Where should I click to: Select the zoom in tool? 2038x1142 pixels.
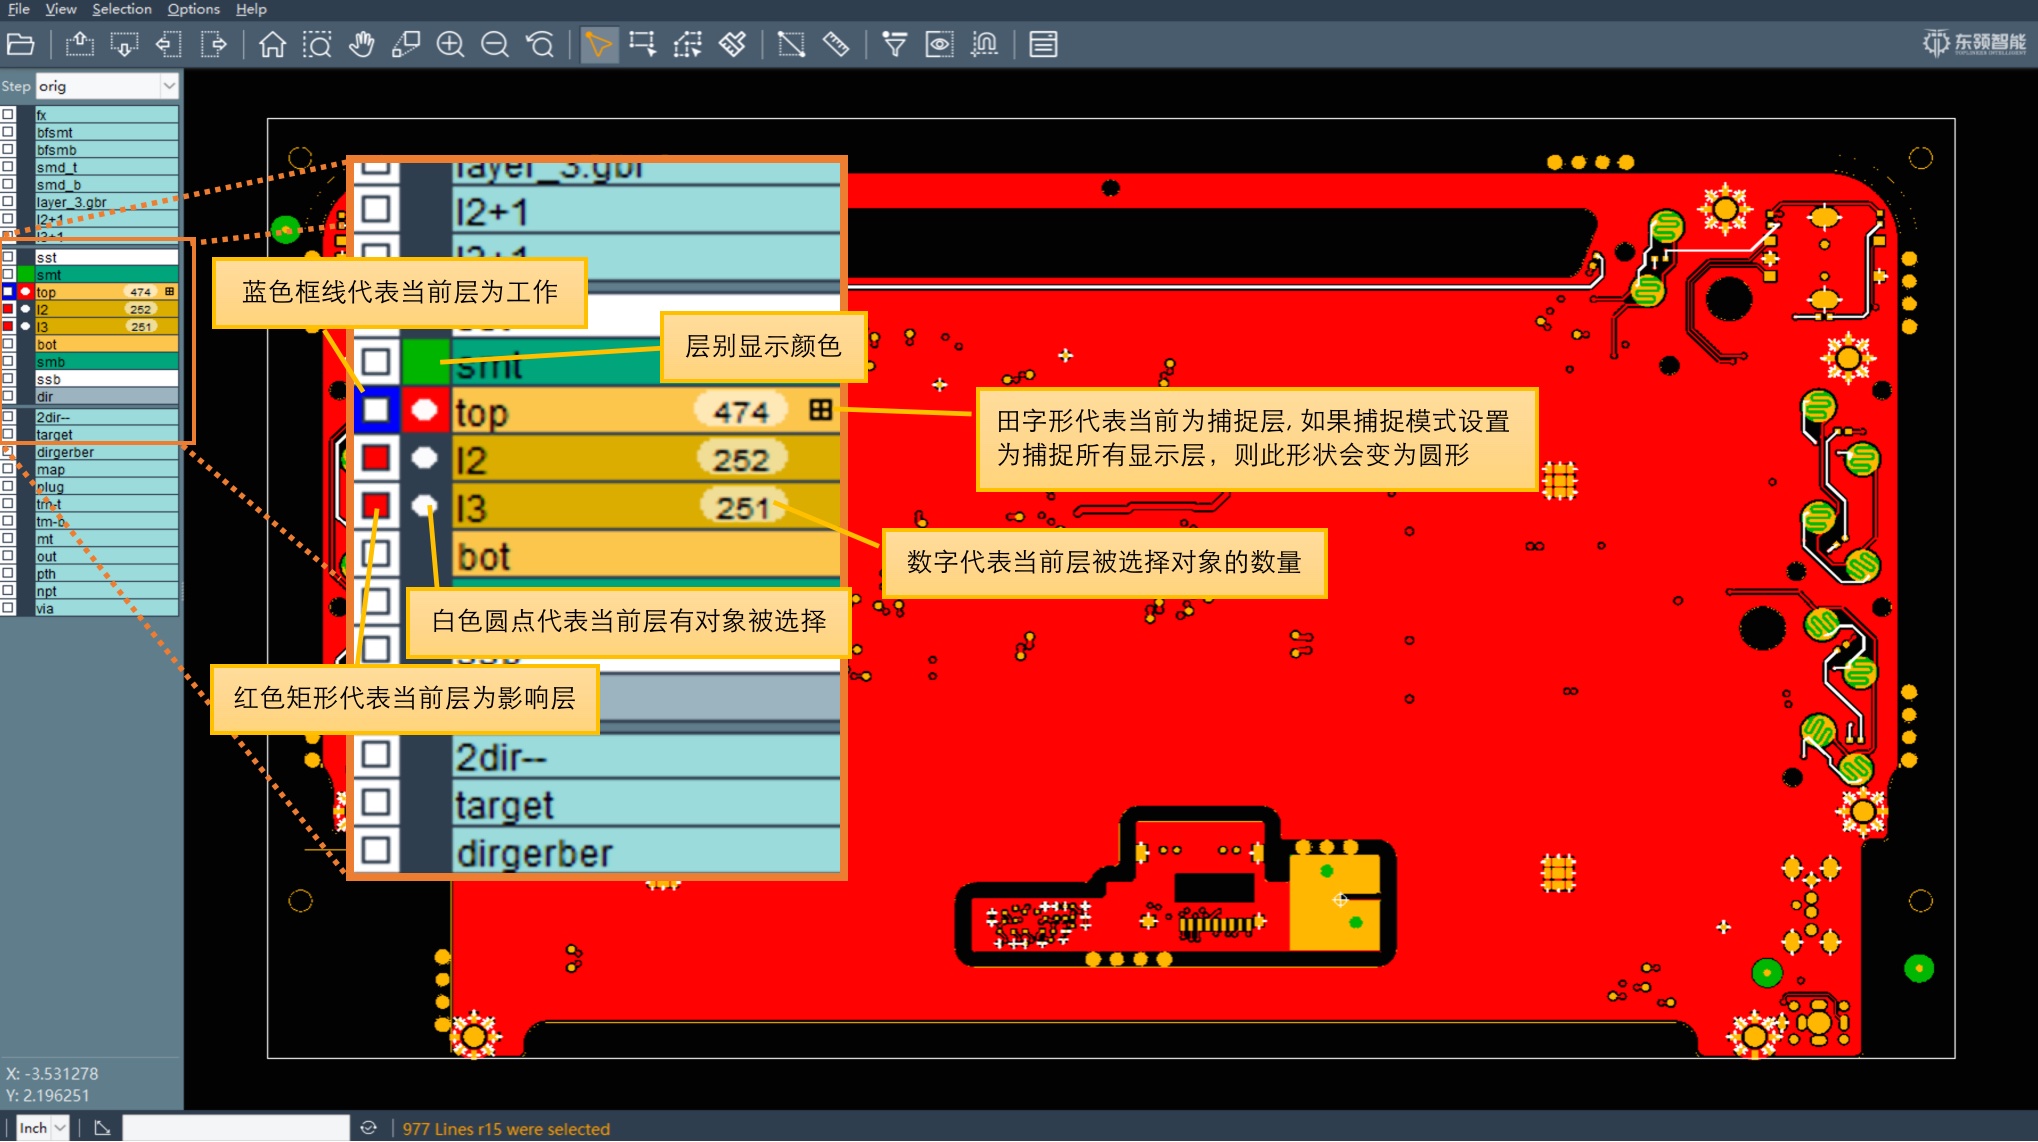450,44
